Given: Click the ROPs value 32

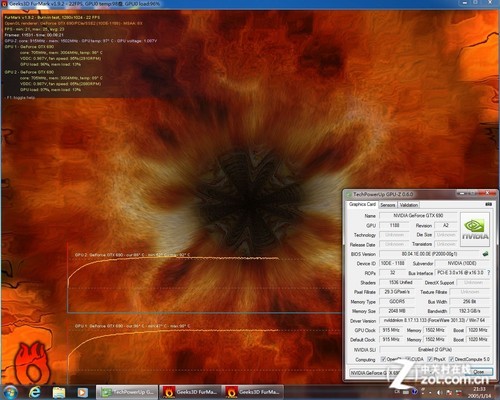Looking at the screenshot, I should point(393,273).
